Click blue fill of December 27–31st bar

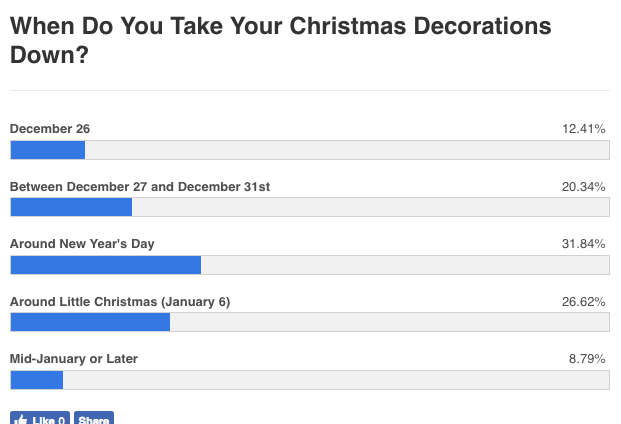click(x=71, y=207)
